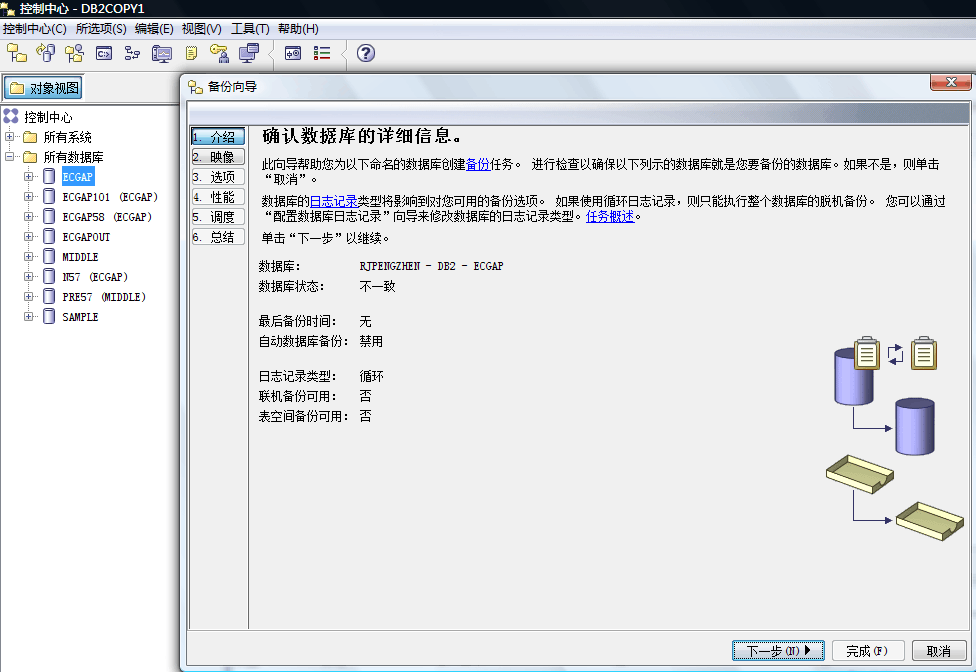
Task: Click the 所有数据库 folder icon
Action: (30, 157)
